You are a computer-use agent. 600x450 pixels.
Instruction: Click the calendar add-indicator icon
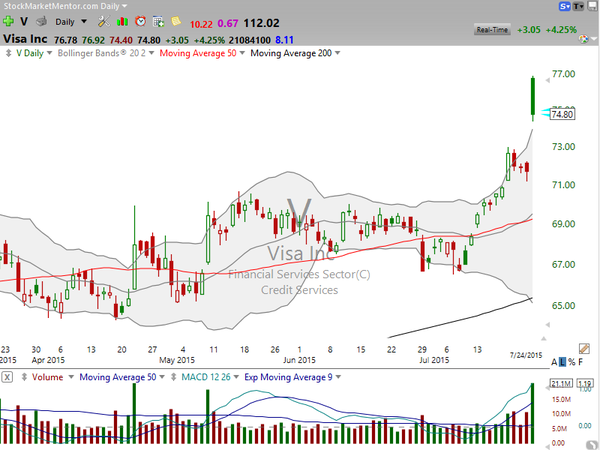pos(158,21)
